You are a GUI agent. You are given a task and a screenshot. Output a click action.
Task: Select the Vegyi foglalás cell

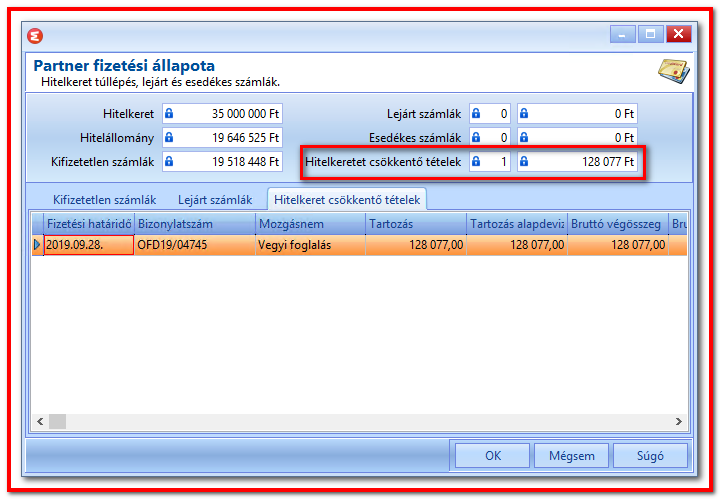(x=310, y=245)
